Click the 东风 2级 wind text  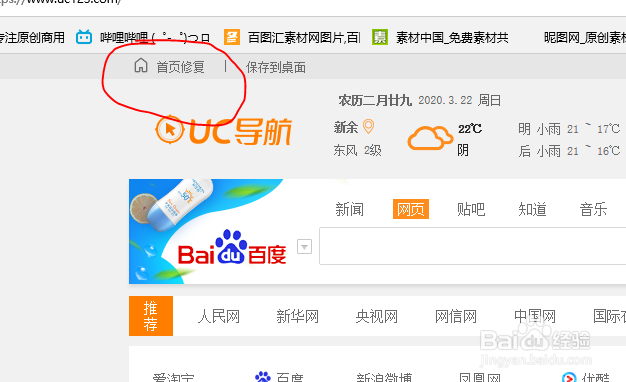click(358, 150)
